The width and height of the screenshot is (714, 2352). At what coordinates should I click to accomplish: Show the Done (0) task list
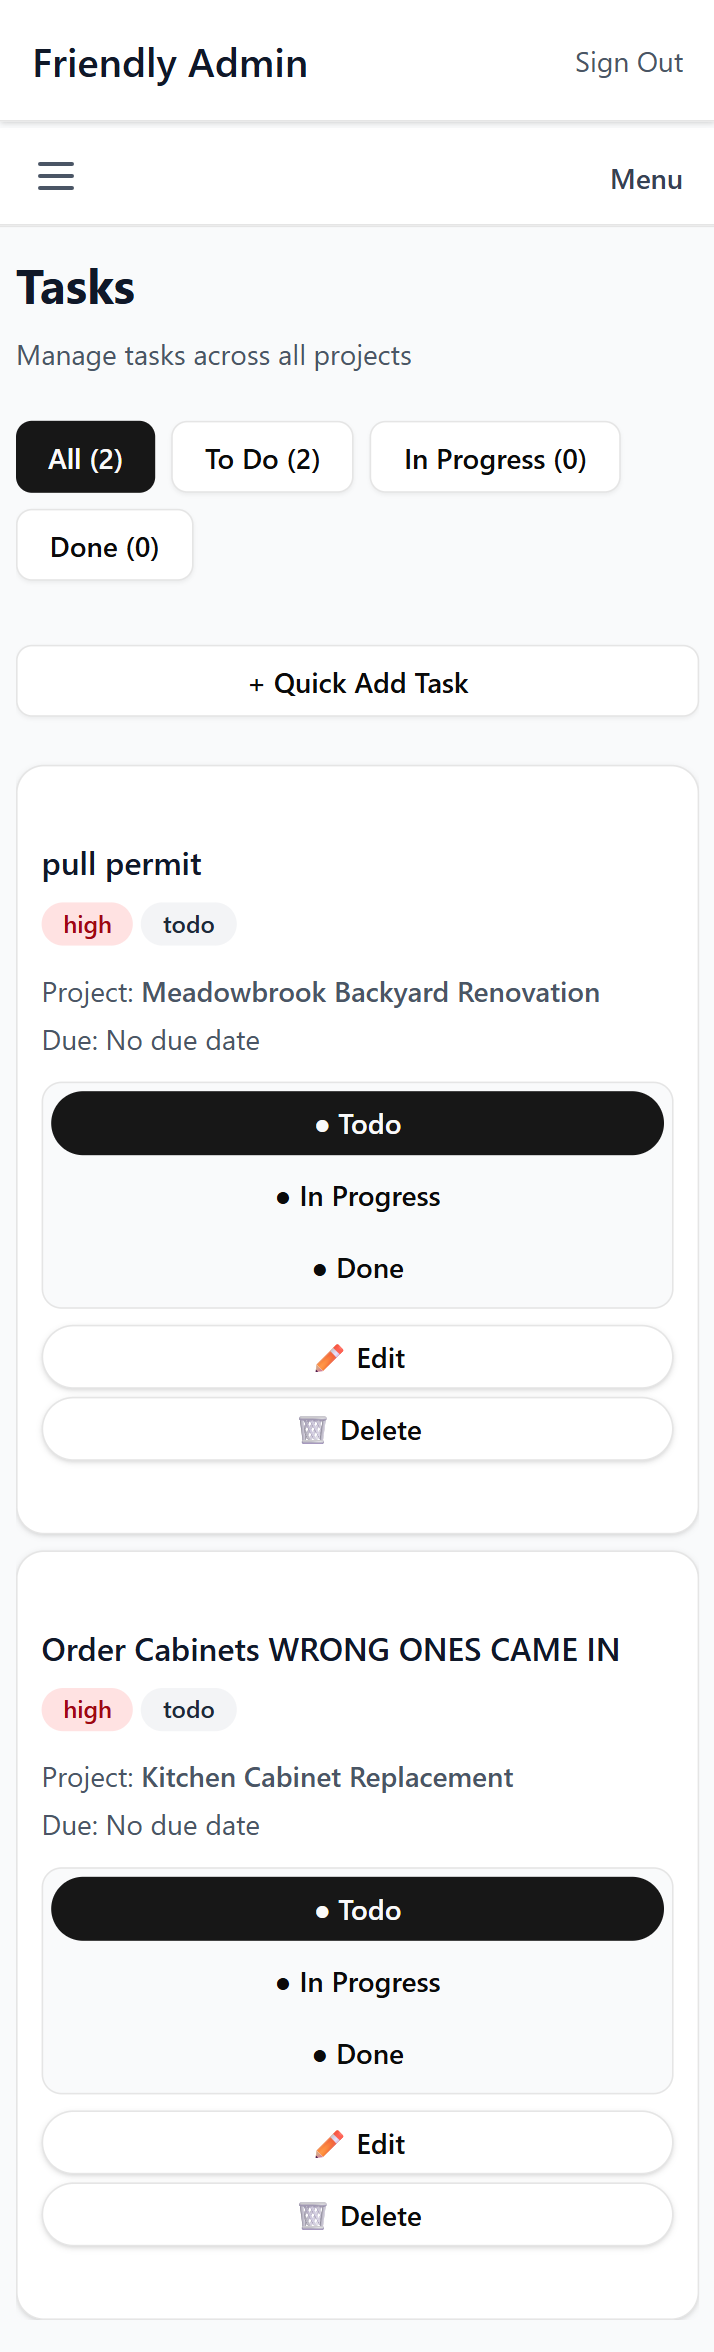[x=104, y=545]
